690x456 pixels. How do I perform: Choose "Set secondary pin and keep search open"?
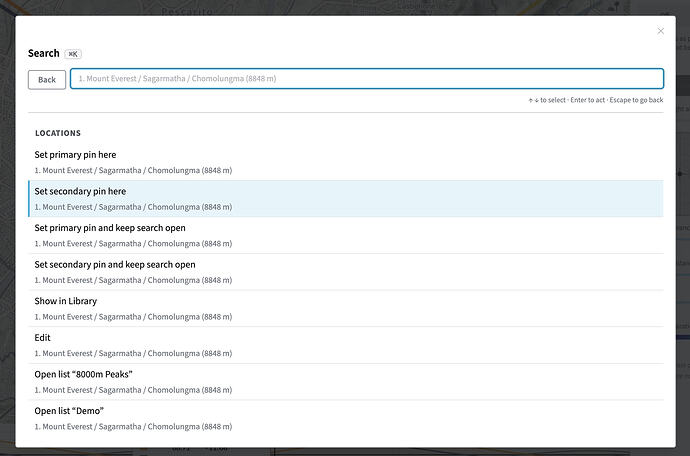coord(346,272)
